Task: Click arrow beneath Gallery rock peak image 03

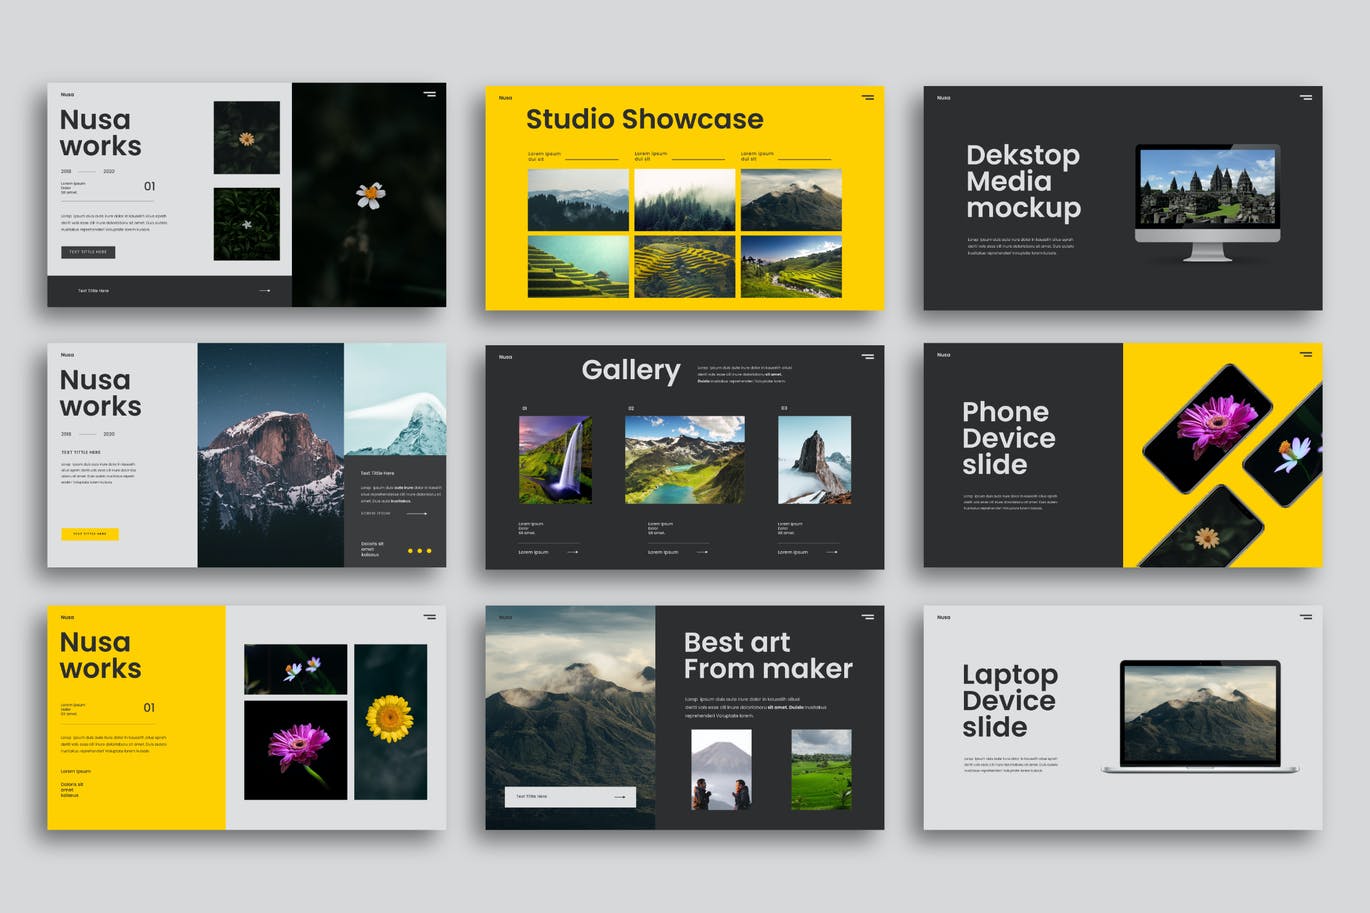Action: [832, 552]
